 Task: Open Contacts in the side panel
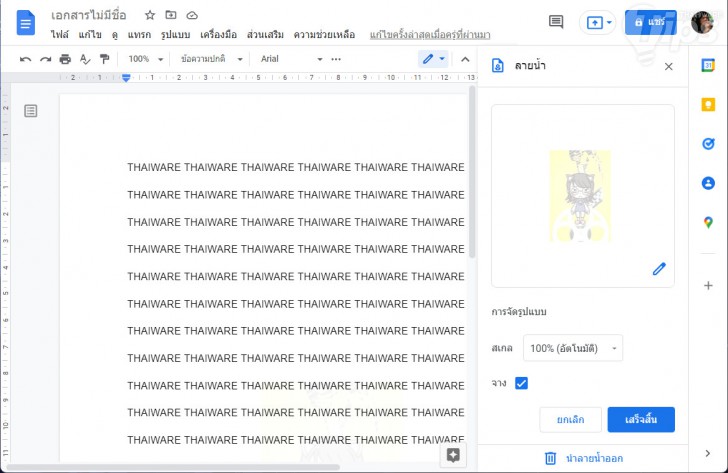point(708,183)
